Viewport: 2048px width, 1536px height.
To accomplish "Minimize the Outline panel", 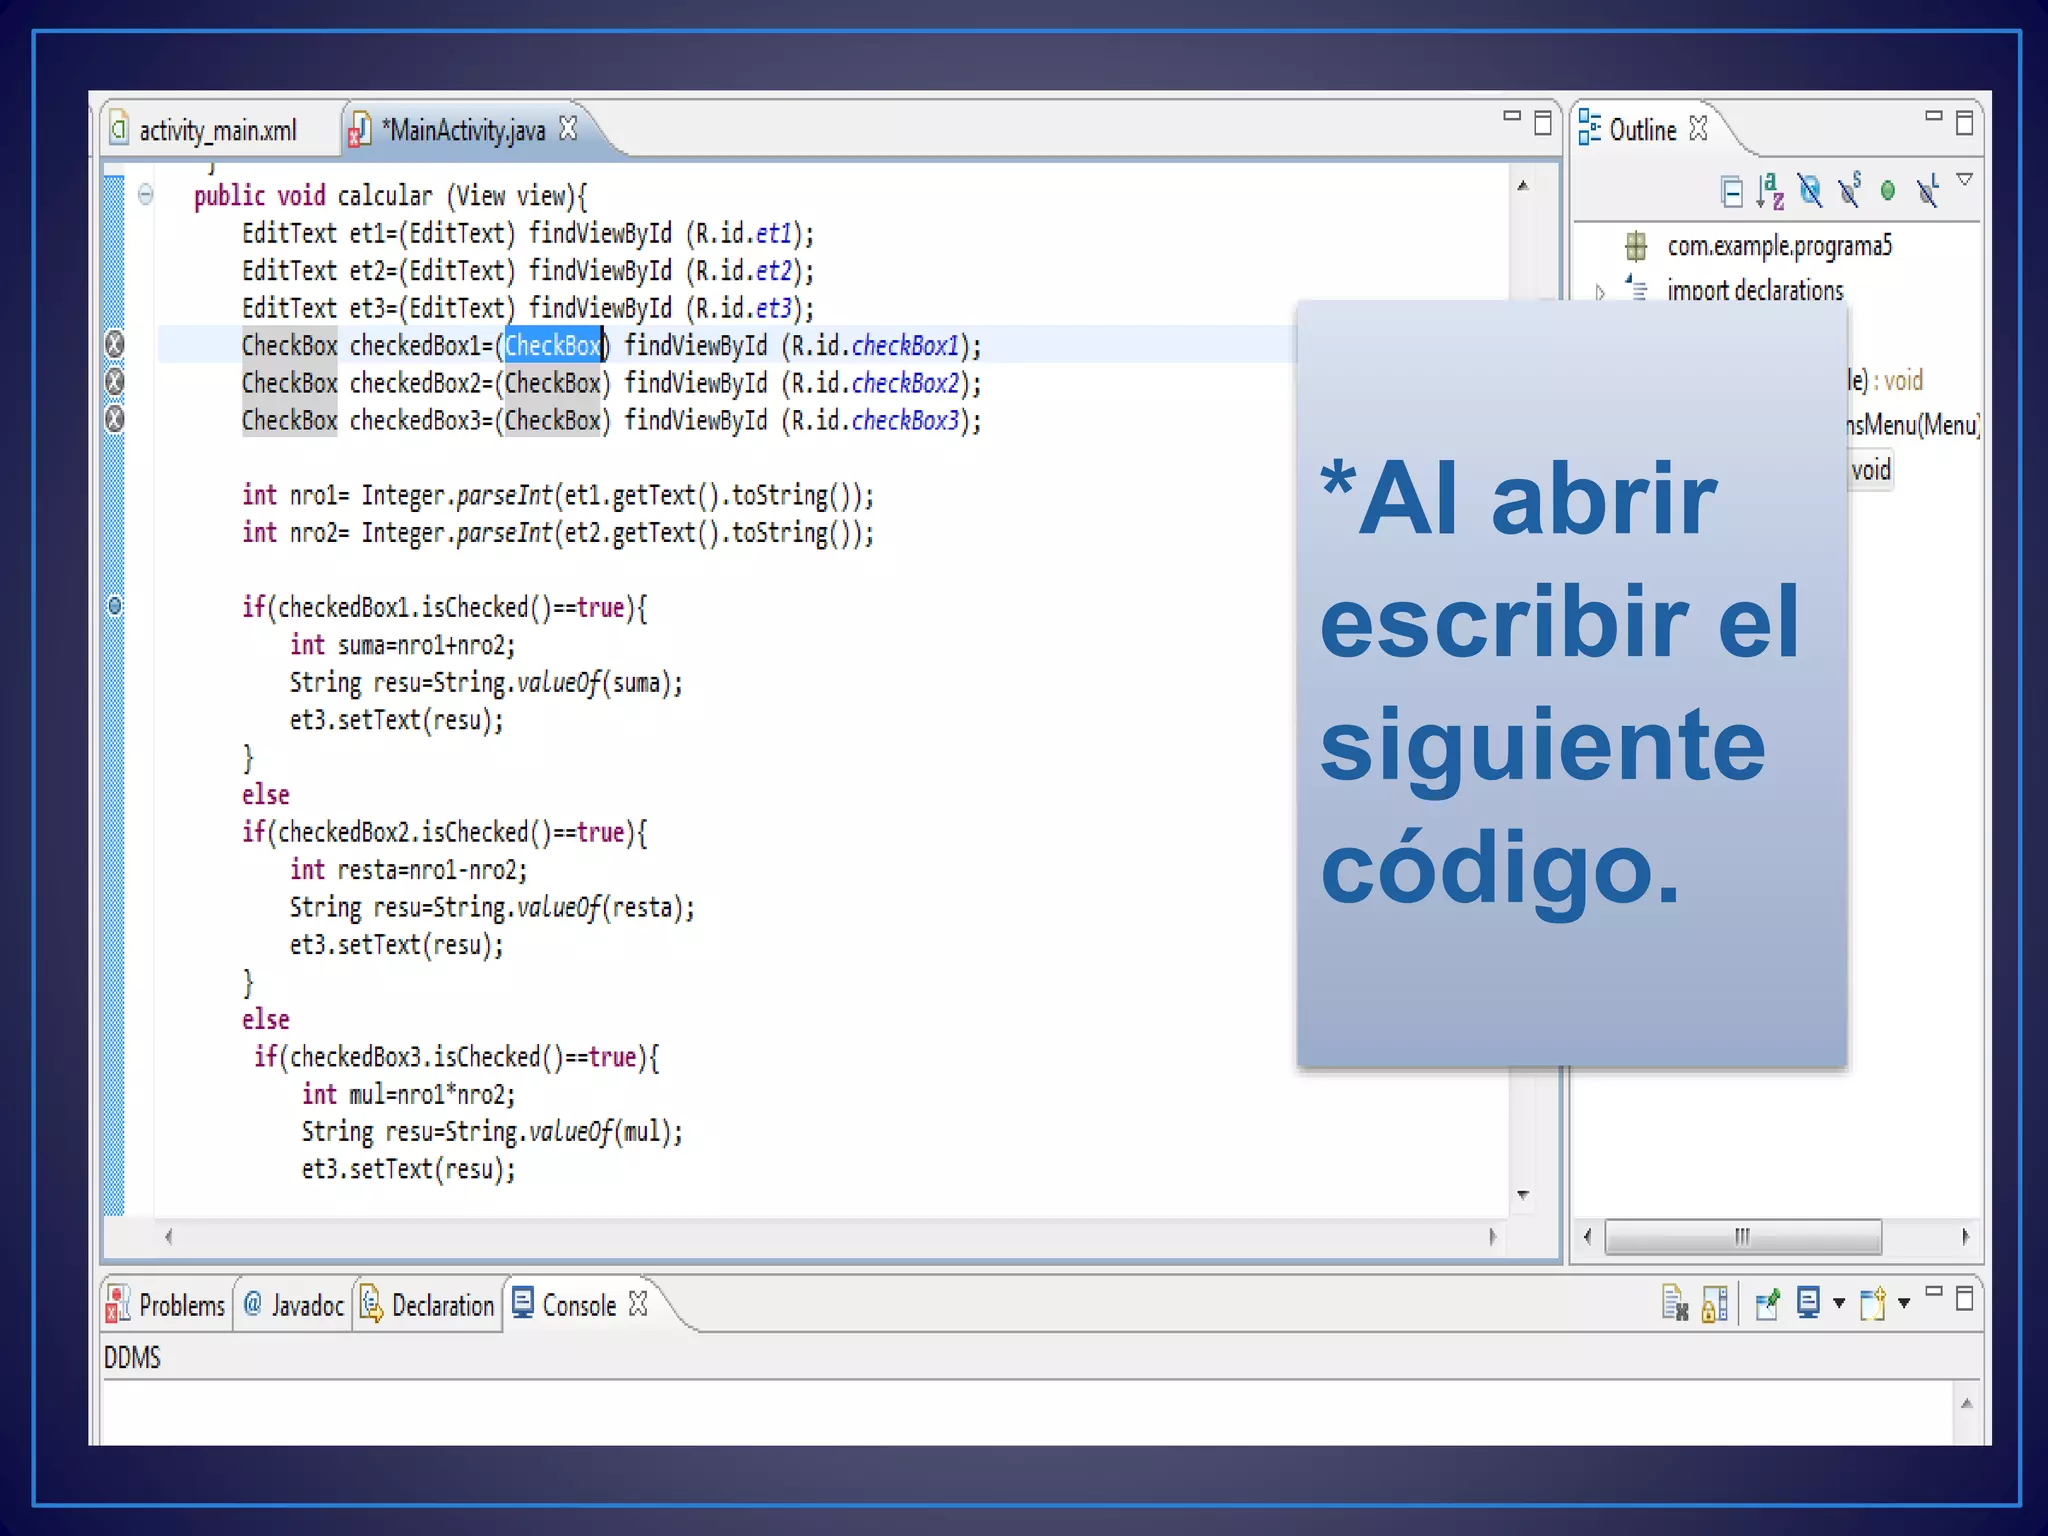I will tap(1934, 118).
